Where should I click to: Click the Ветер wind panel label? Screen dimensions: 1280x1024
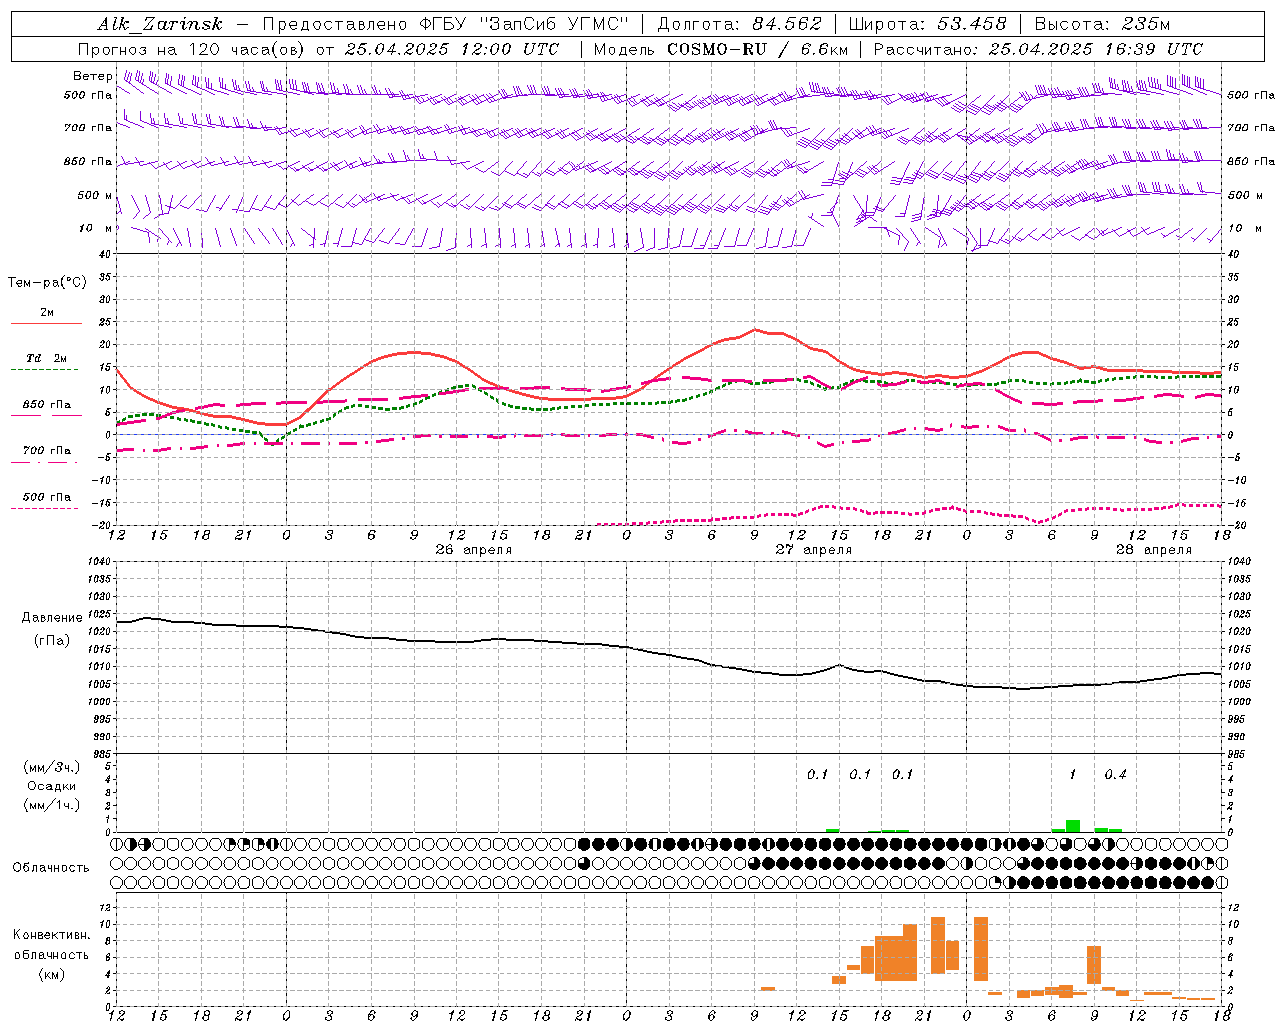tap(92, 76)
